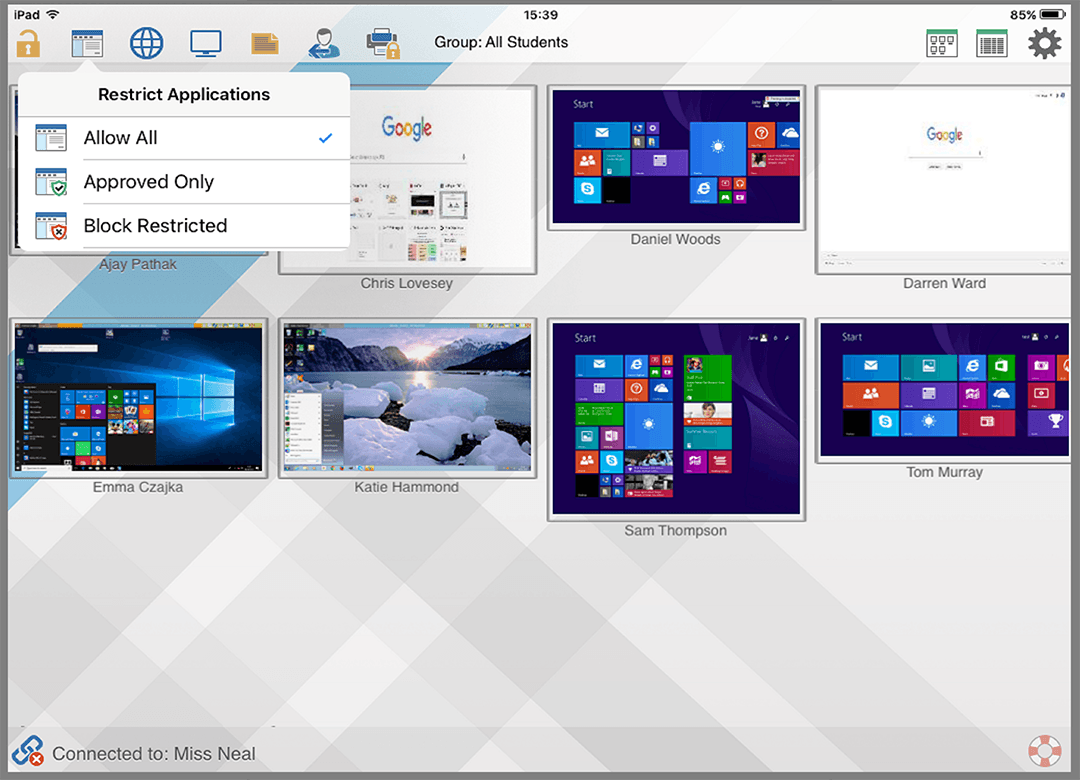Tap the Restrict Applications window icon in toolbar

87,44
